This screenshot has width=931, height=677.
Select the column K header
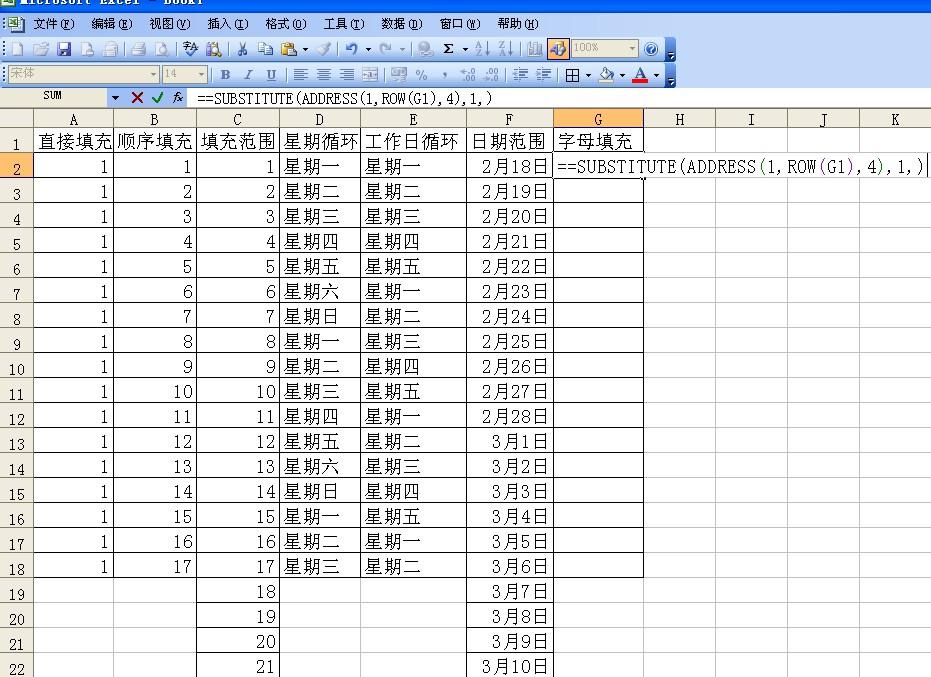click(x=895, y=119)
